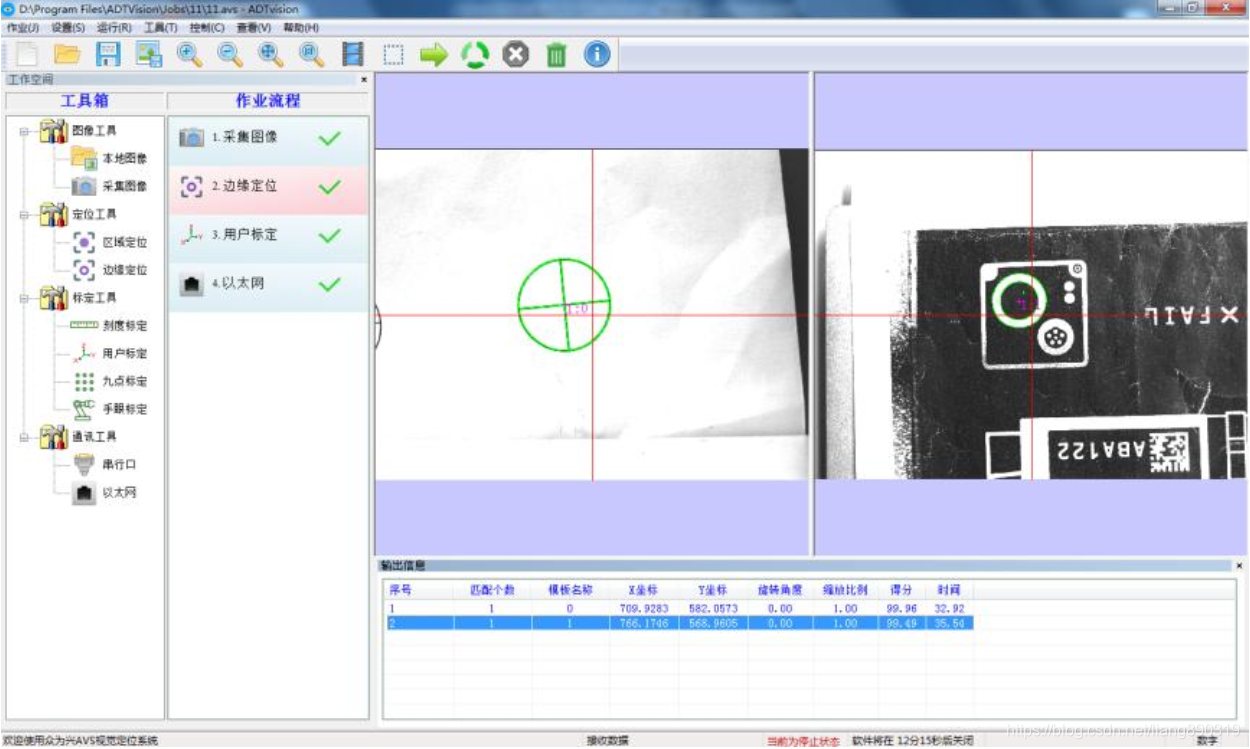Screen dimensions: 1250x749
Task: Select the zoom out magnifier icon
Action: click(229, 56)
